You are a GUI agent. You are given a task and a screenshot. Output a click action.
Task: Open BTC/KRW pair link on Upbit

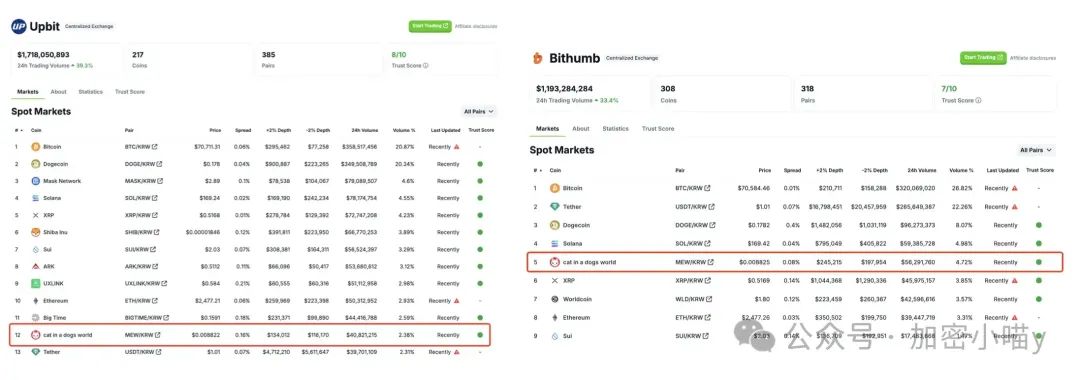click(x=141, y=147)
